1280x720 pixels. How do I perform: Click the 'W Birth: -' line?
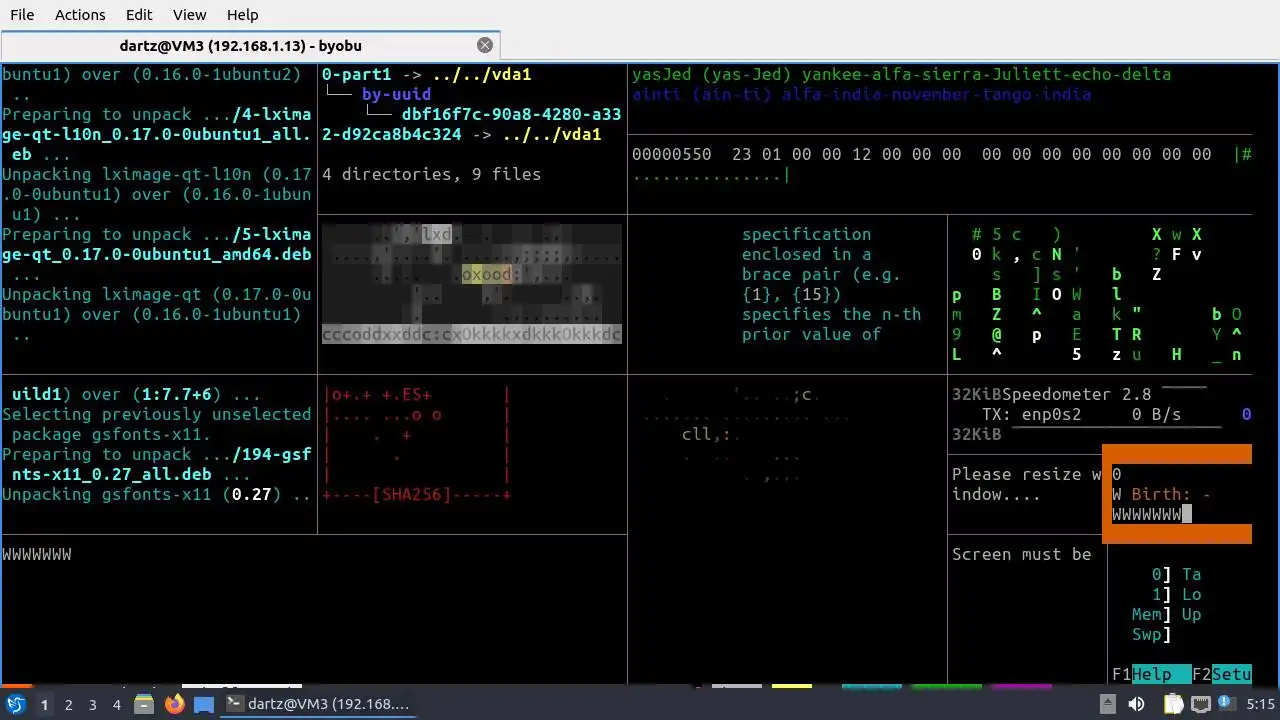[1162, 494]
